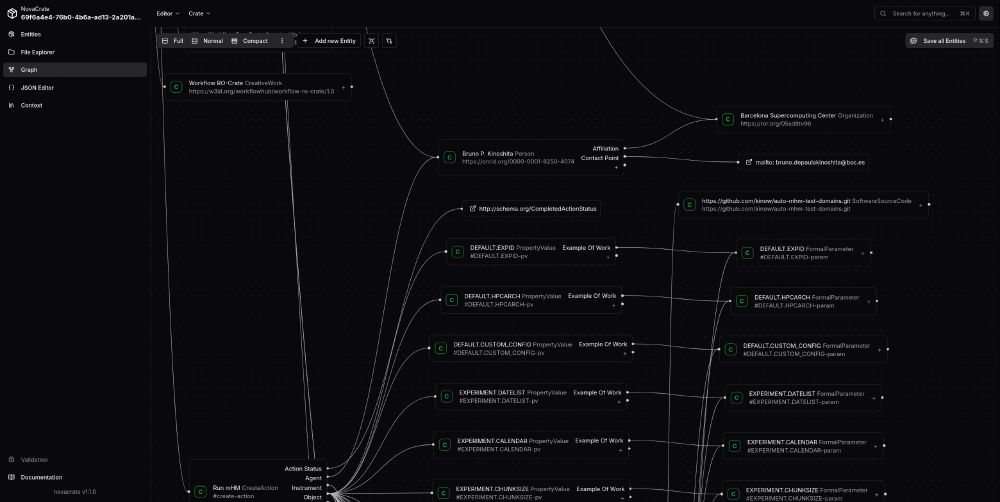Click Example Of Work on DEFAULT.HPCARCH-pv

click(x=592, y=296)
